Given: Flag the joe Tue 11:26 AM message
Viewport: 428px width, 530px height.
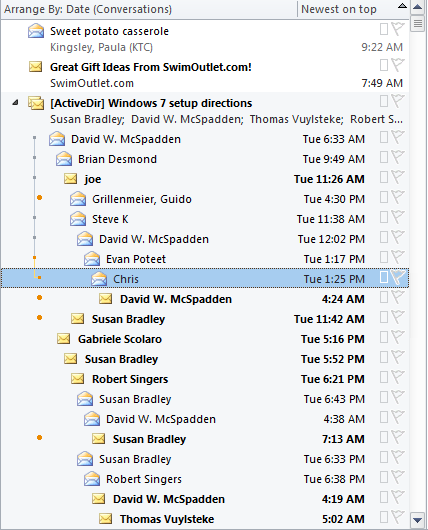Looking at the screenshot, I should pyautogui.click(x=398, y=177).
